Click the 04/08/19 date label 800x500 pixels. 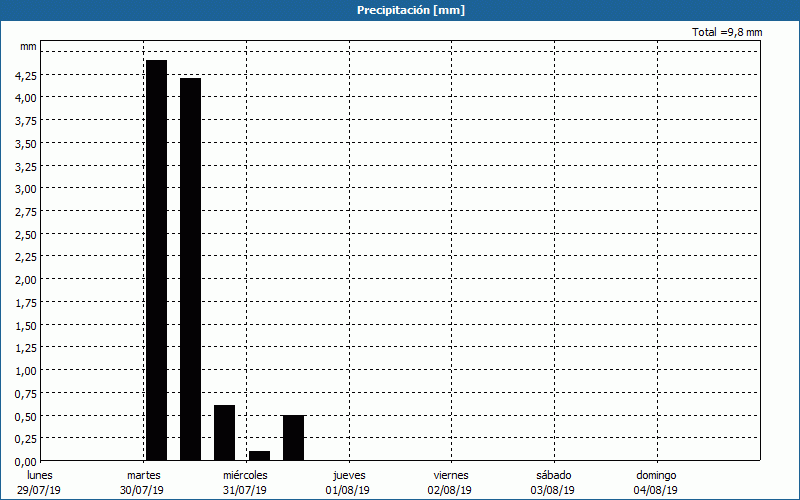656,490
